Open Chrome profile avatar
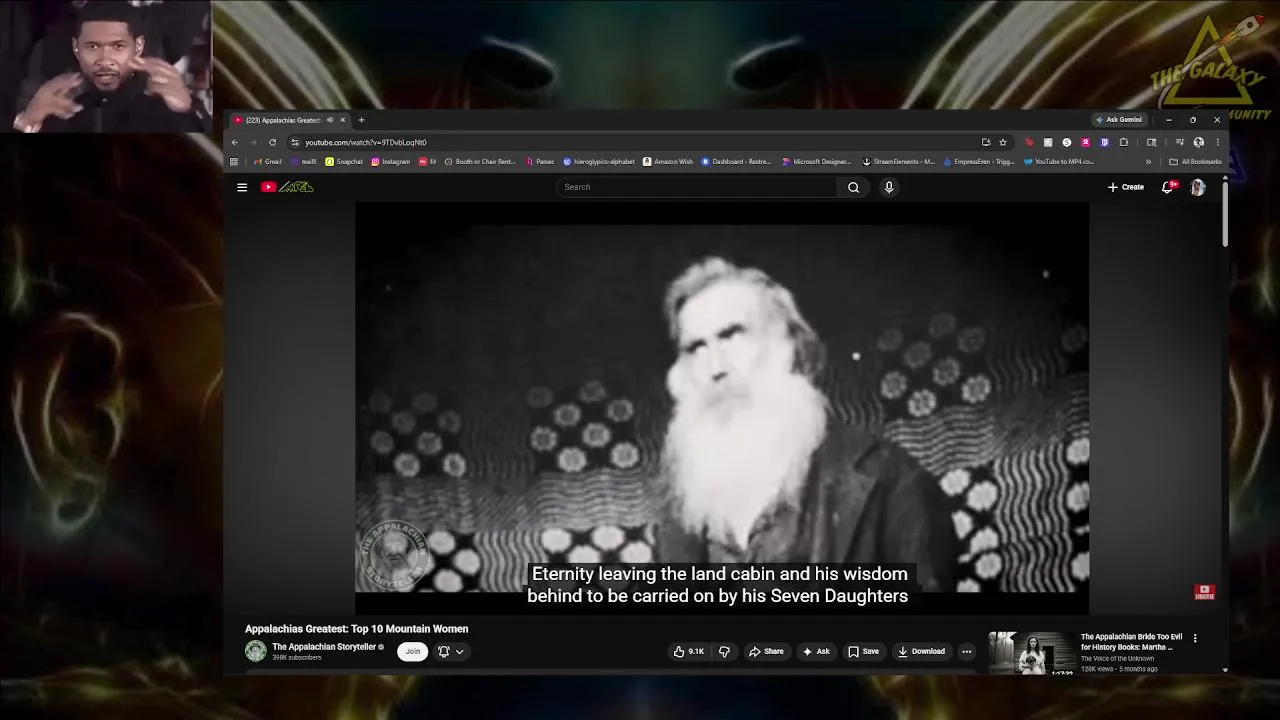This screenshot has height=720, width=1280. click(x=1198, y=142)
